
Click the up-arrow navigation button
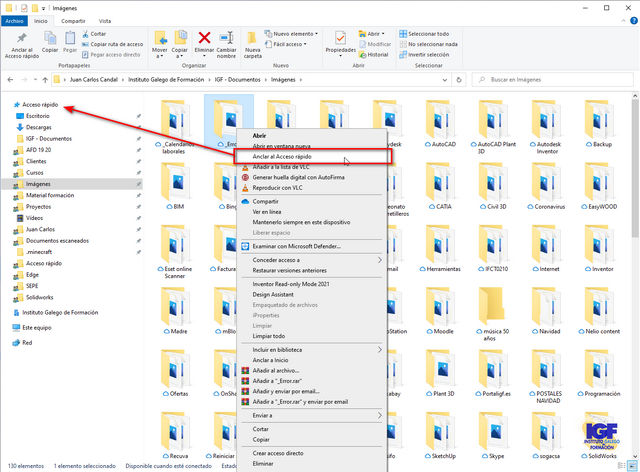[x=45, y=78]
